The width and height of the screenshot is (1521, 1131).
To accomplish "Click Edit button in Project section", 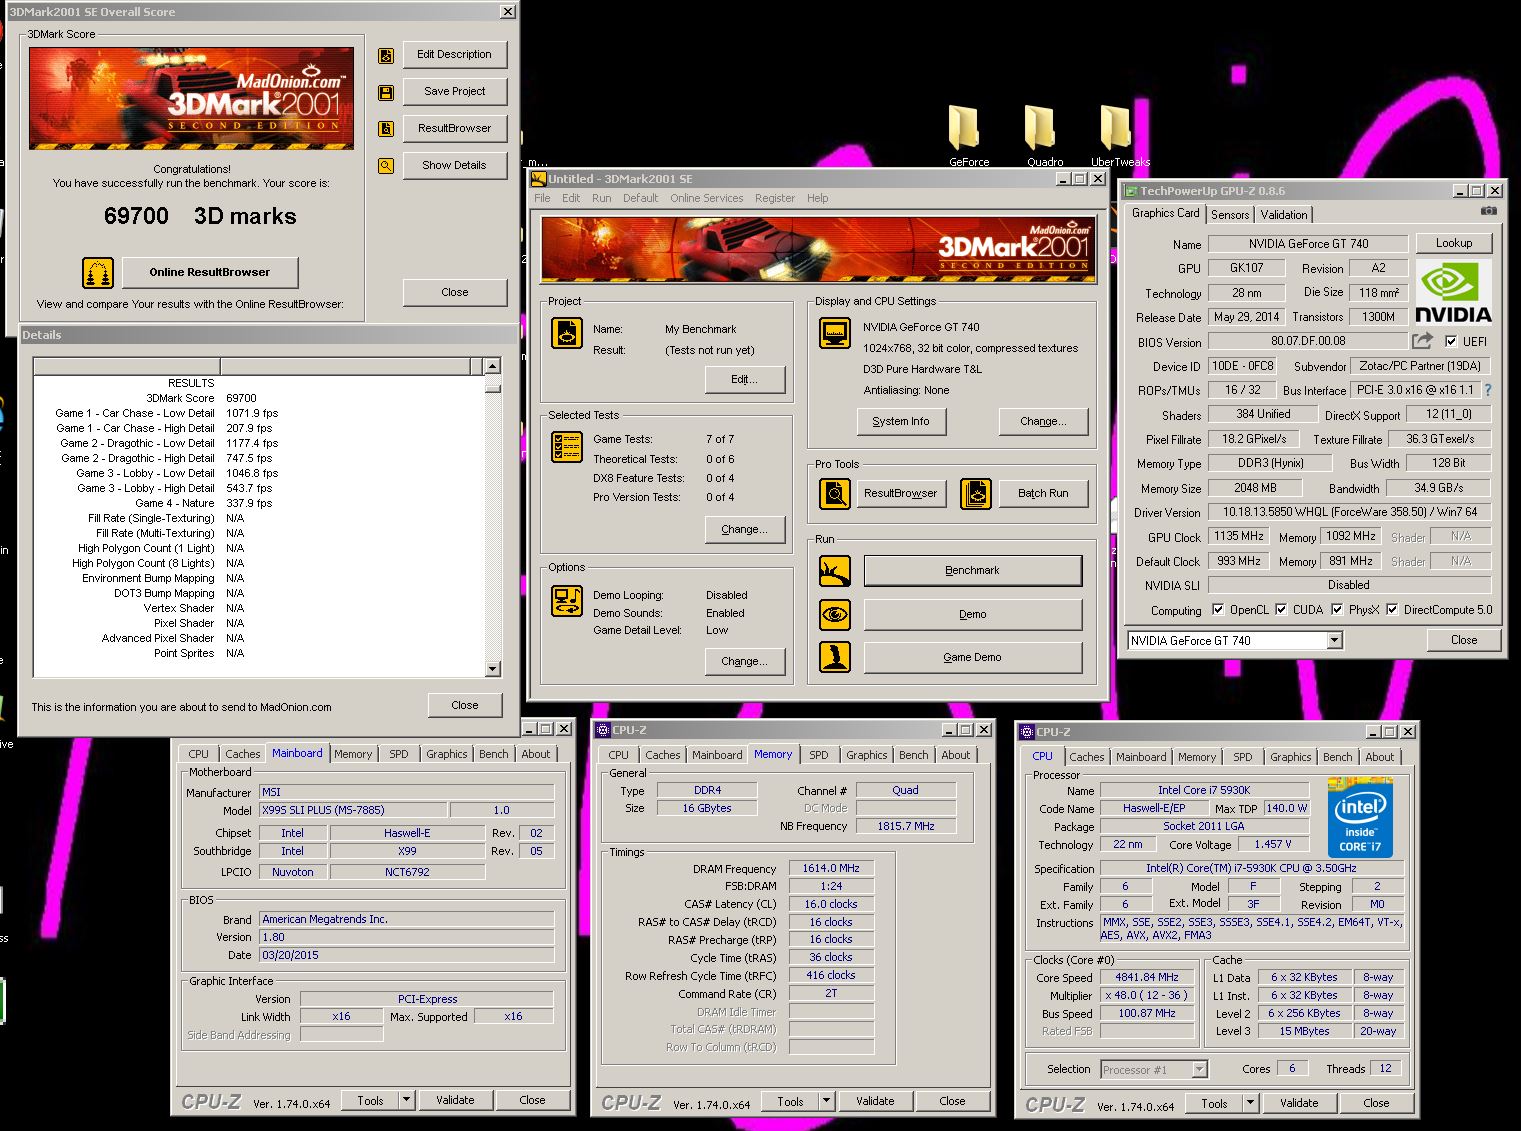I will click(x=744, y=379).
